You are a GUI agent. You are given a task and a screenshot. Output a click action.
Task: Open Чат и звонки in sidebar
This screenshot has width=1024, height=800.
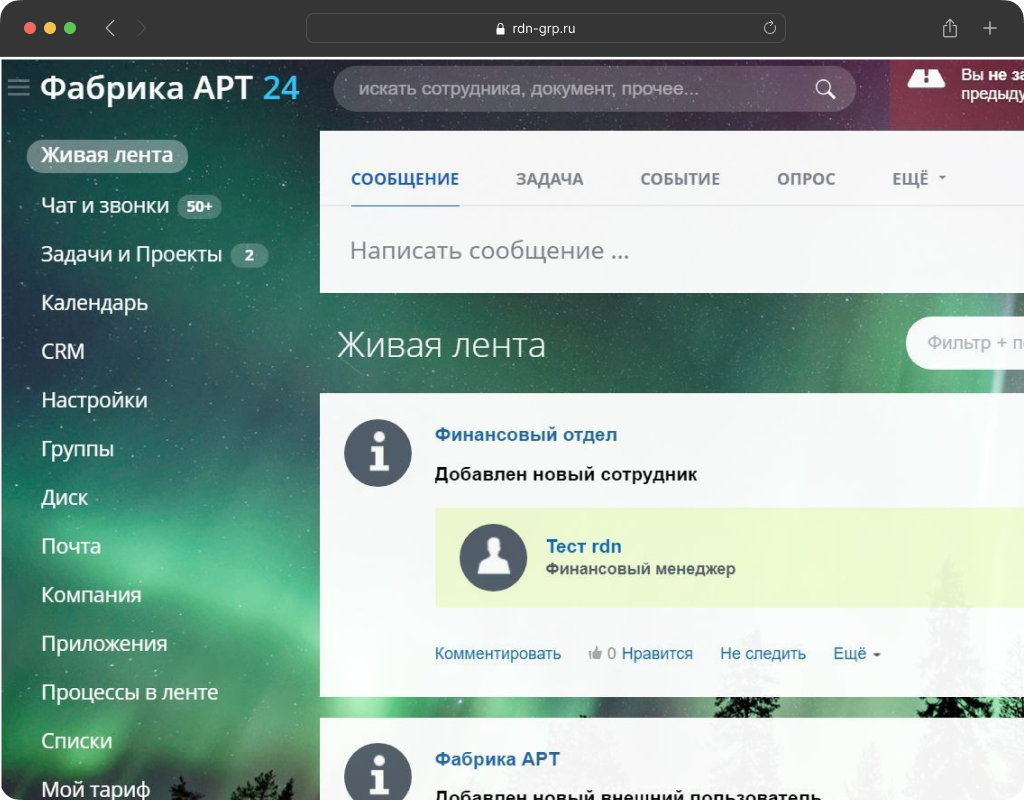pos(105,206)
